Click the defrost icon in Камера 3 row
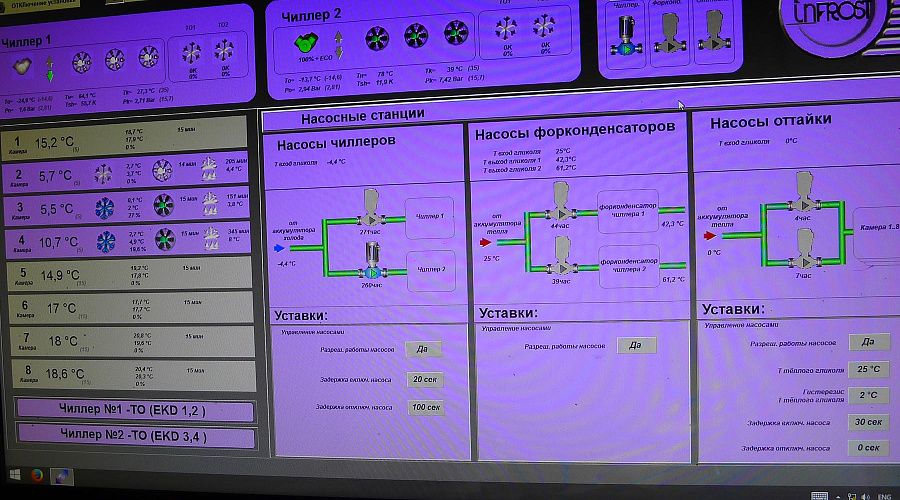Screen dimensions: 900x500 point(211,203)
